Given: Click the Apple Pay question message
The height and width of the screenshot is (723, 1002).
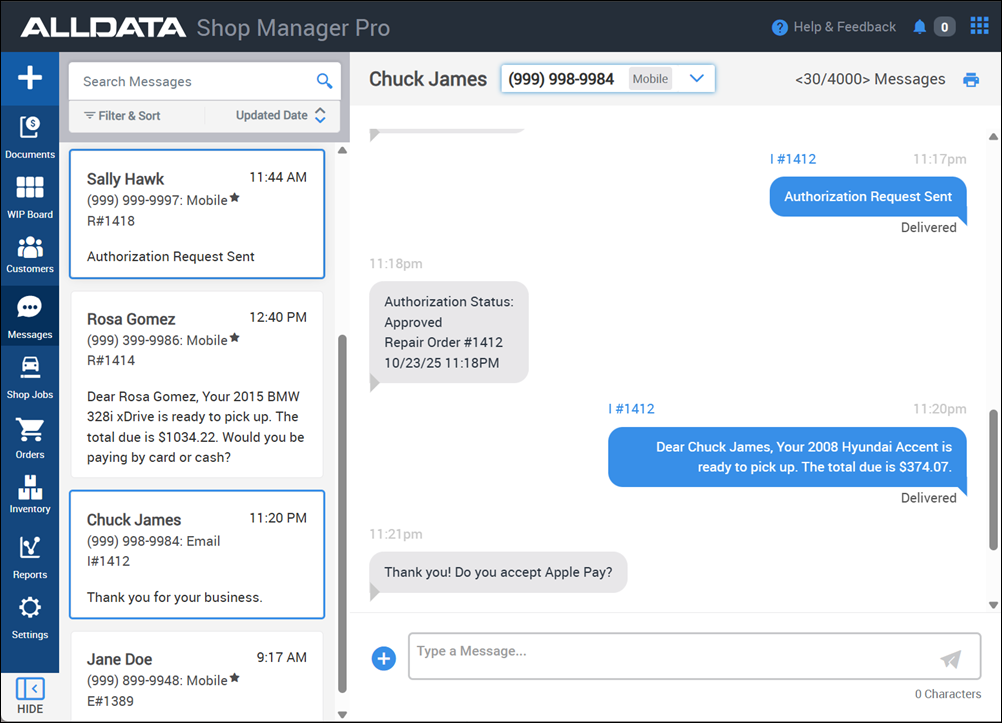Looking at the screenshot, I should click(x=498, y=572).
